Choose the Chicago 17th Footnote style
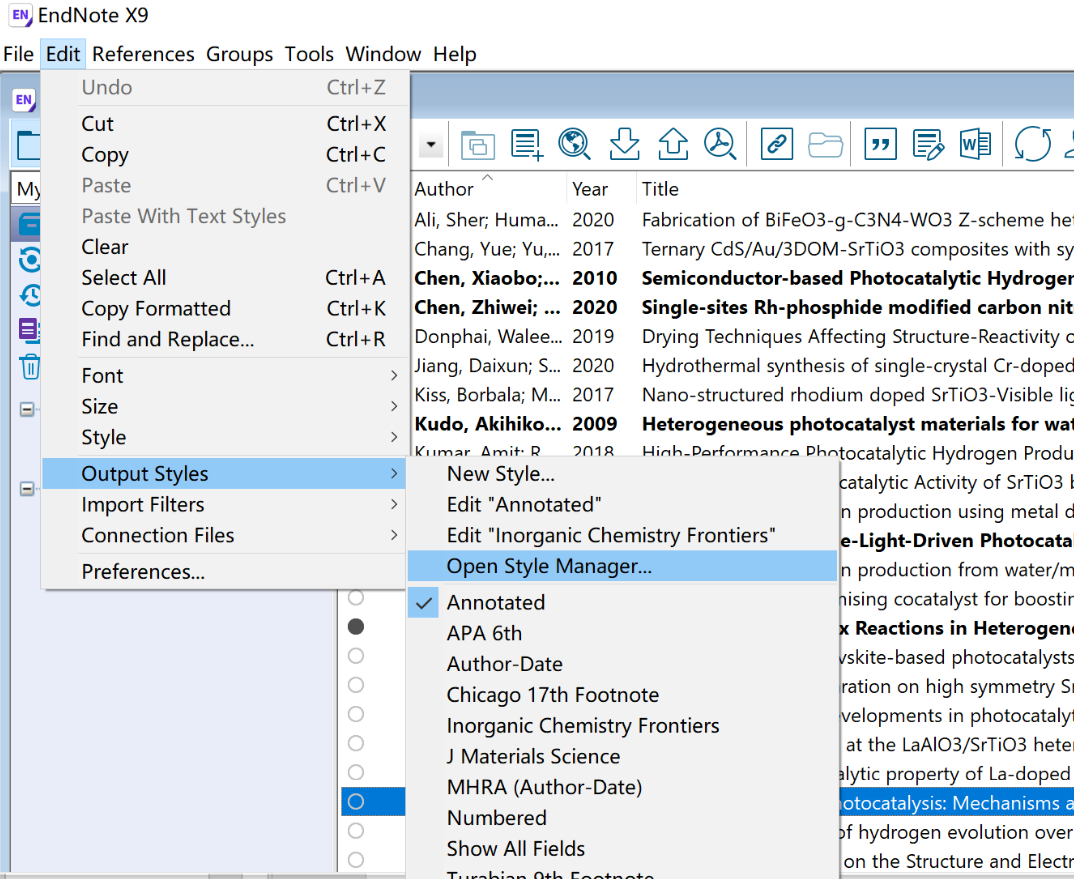 [x=622, y=695]
